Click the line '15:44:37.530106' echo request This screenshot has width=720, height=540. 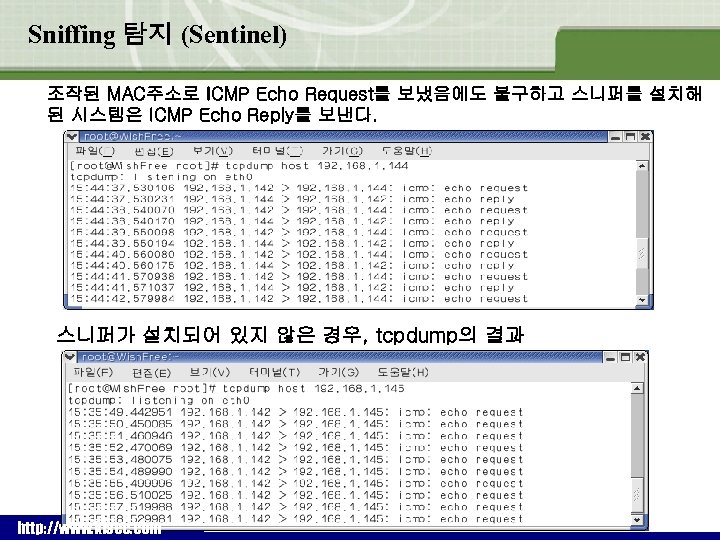[x=299, y=188]
